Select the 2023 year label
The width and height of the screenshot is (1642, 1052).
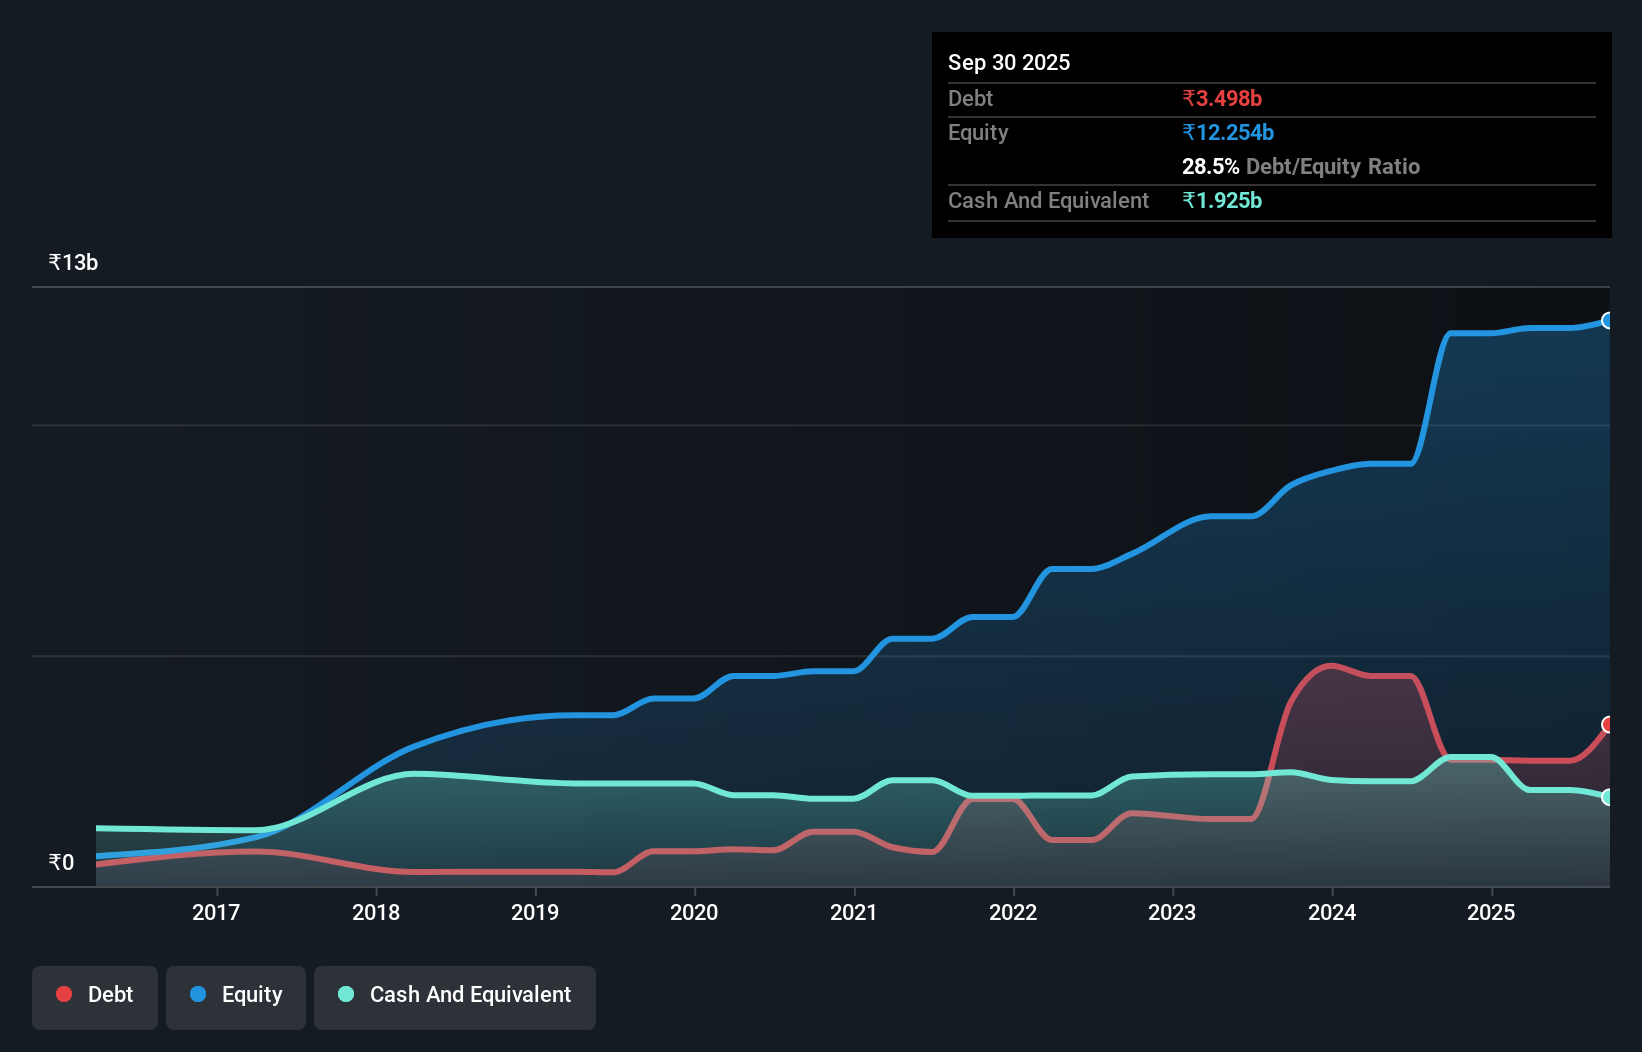point(1172,912)
